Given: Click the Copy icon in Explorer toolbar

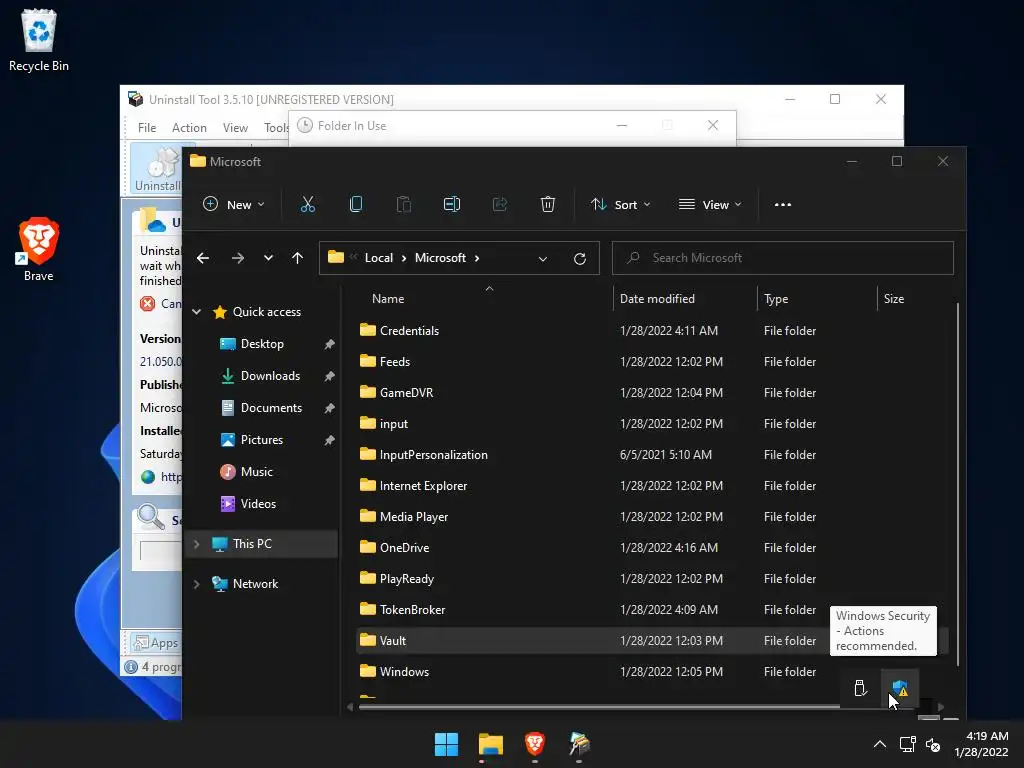Looking at the screenshot, I should tap(356, 204).
